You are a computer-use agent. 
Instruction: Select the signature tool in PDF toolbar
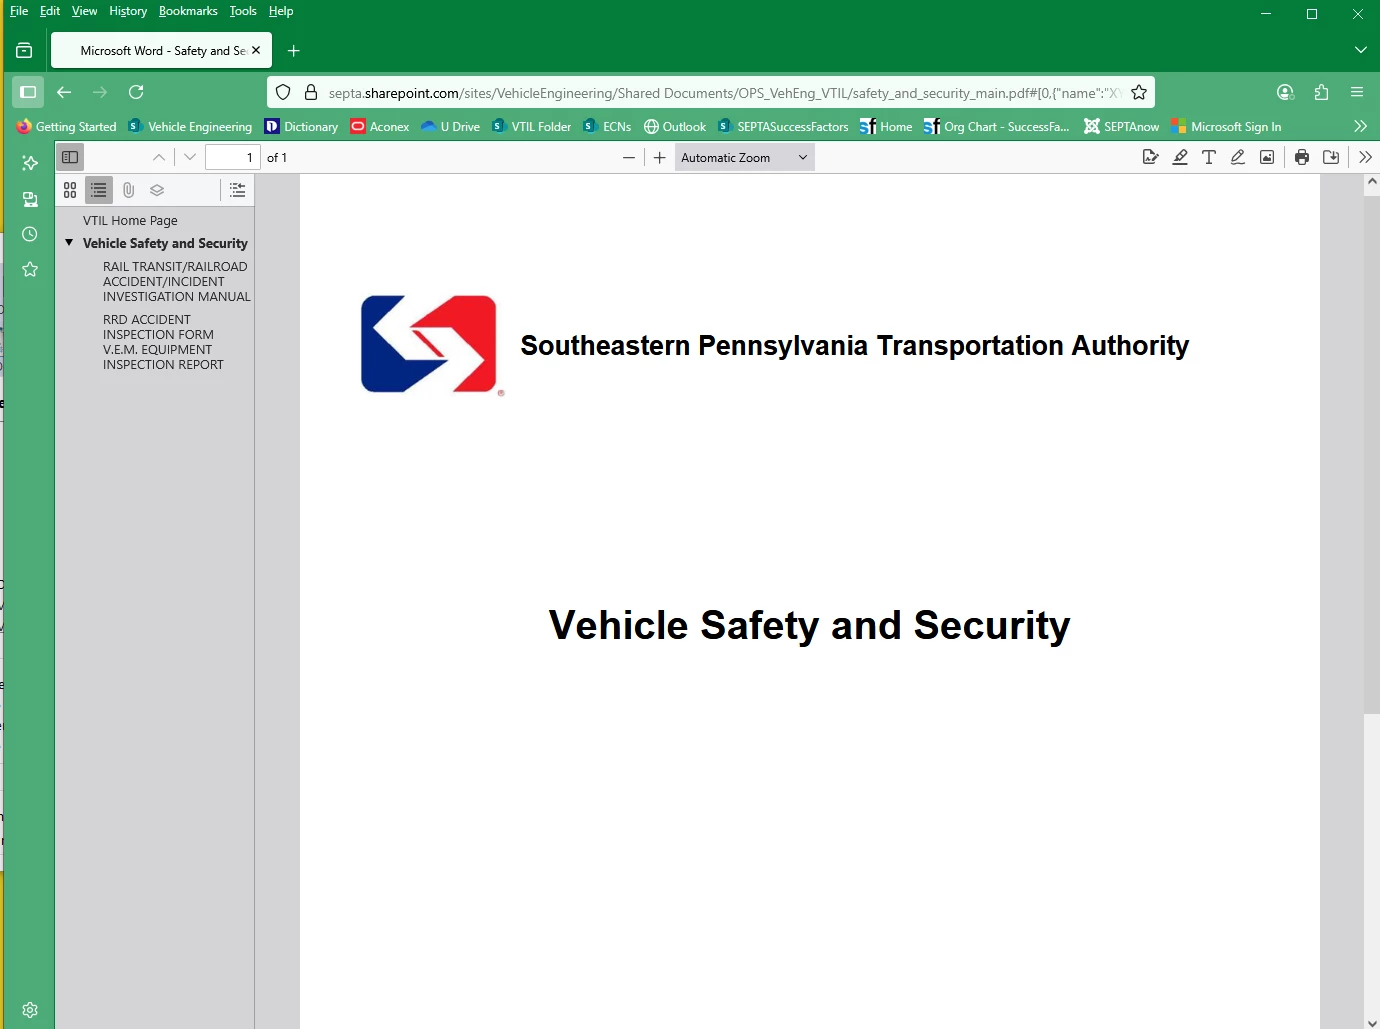(x=1151, y=157)
